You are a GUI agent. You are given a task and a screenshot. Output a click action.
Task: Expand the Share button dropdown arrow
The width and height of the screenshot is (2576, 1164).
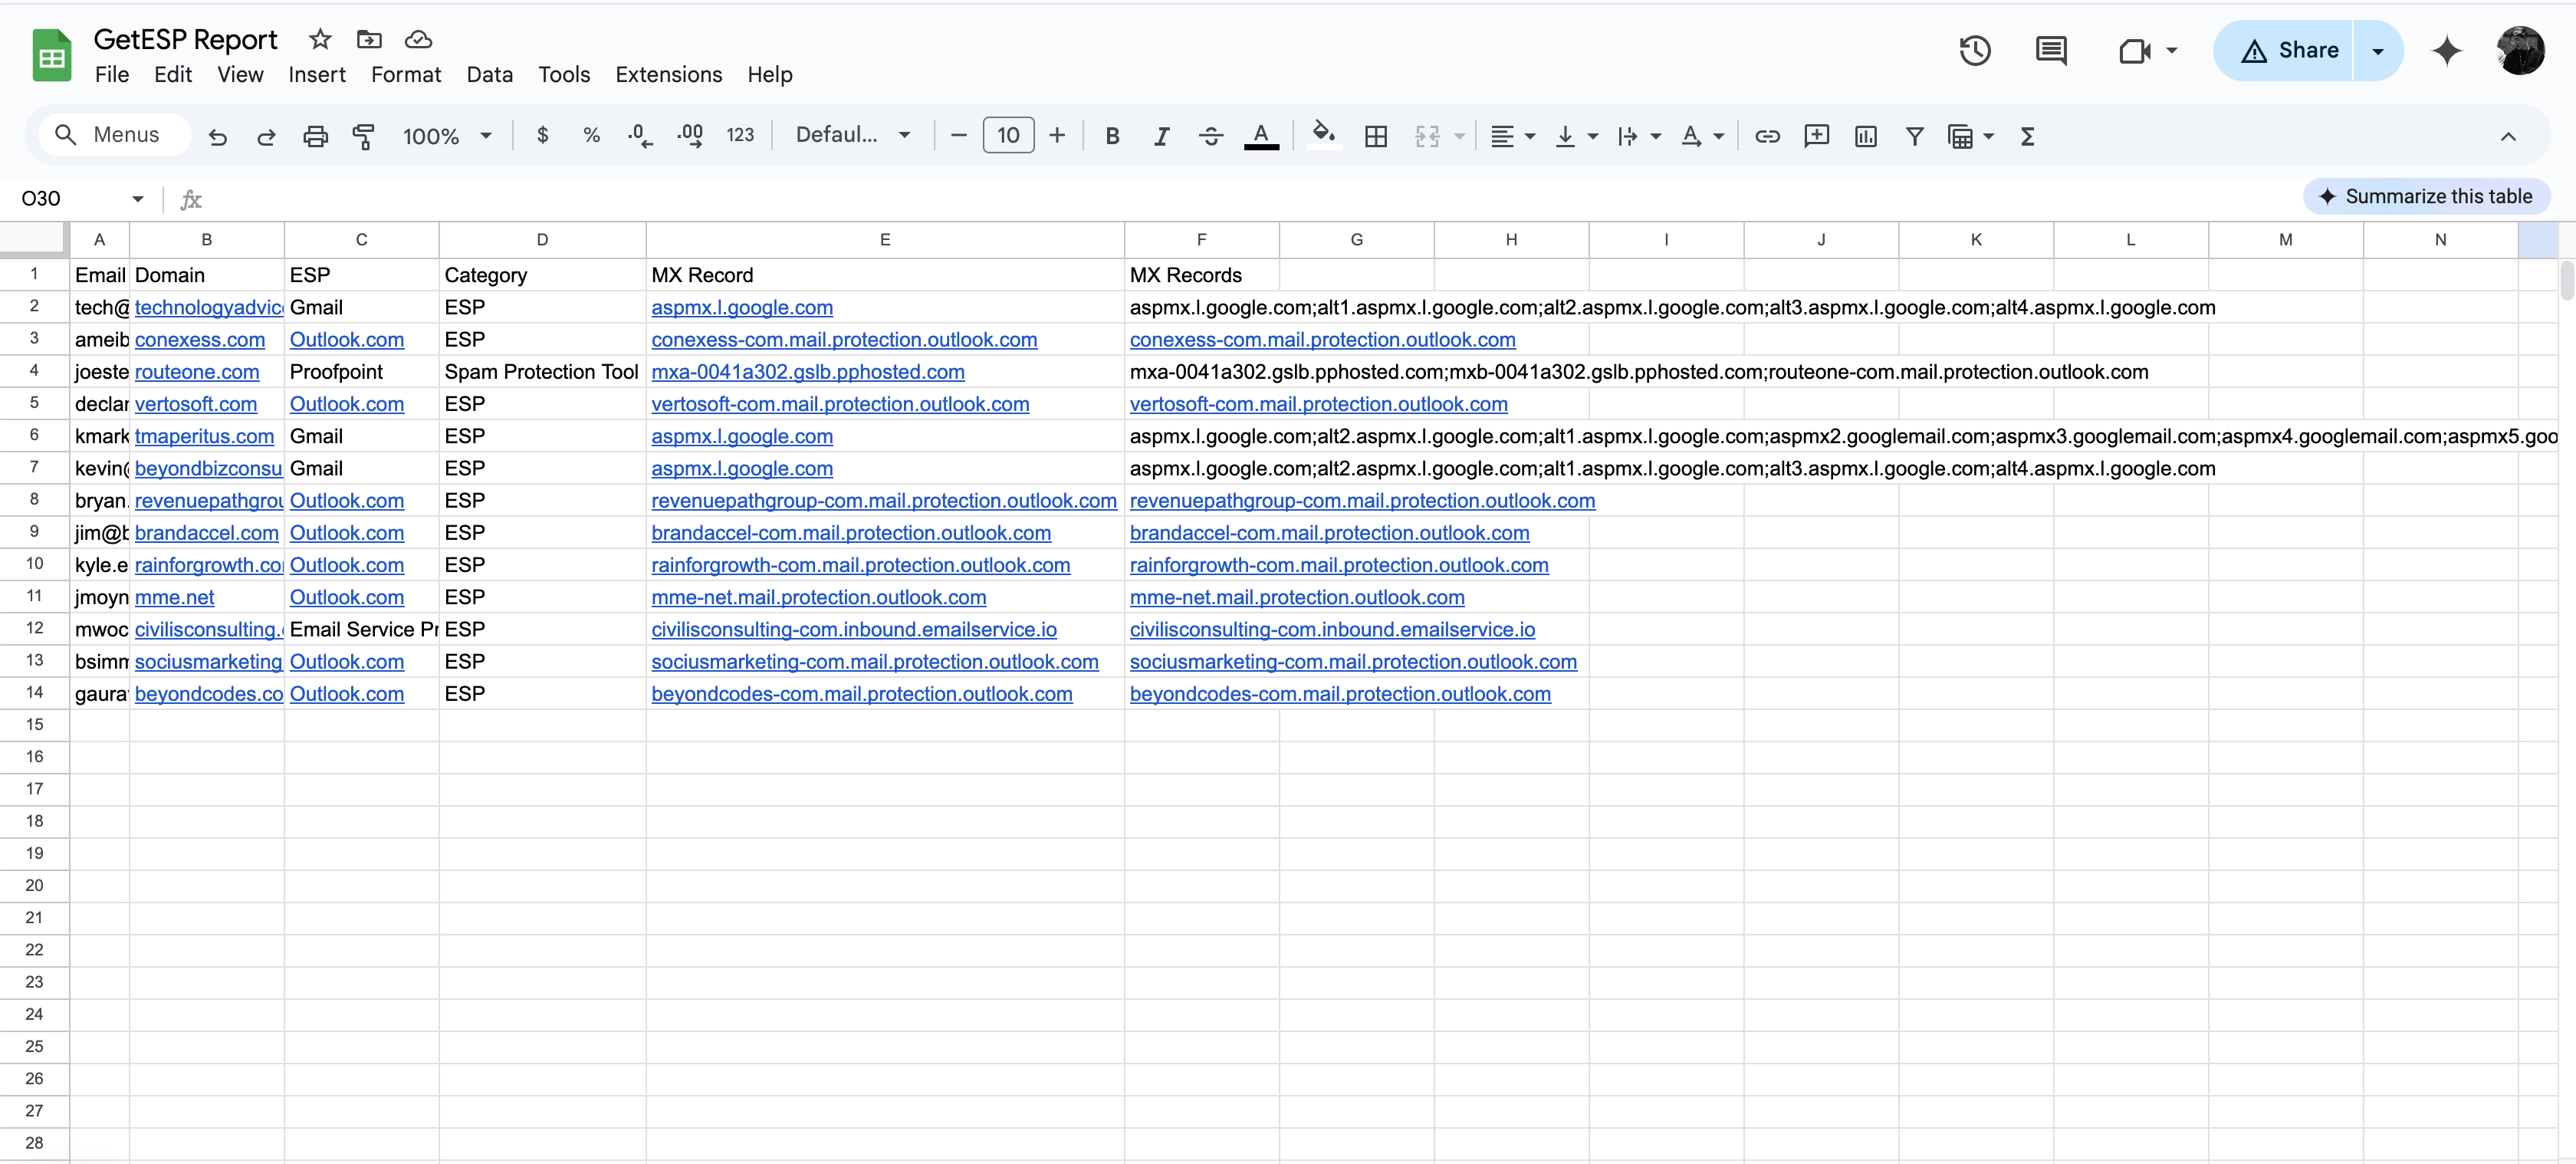click(x=2377, y=50)
